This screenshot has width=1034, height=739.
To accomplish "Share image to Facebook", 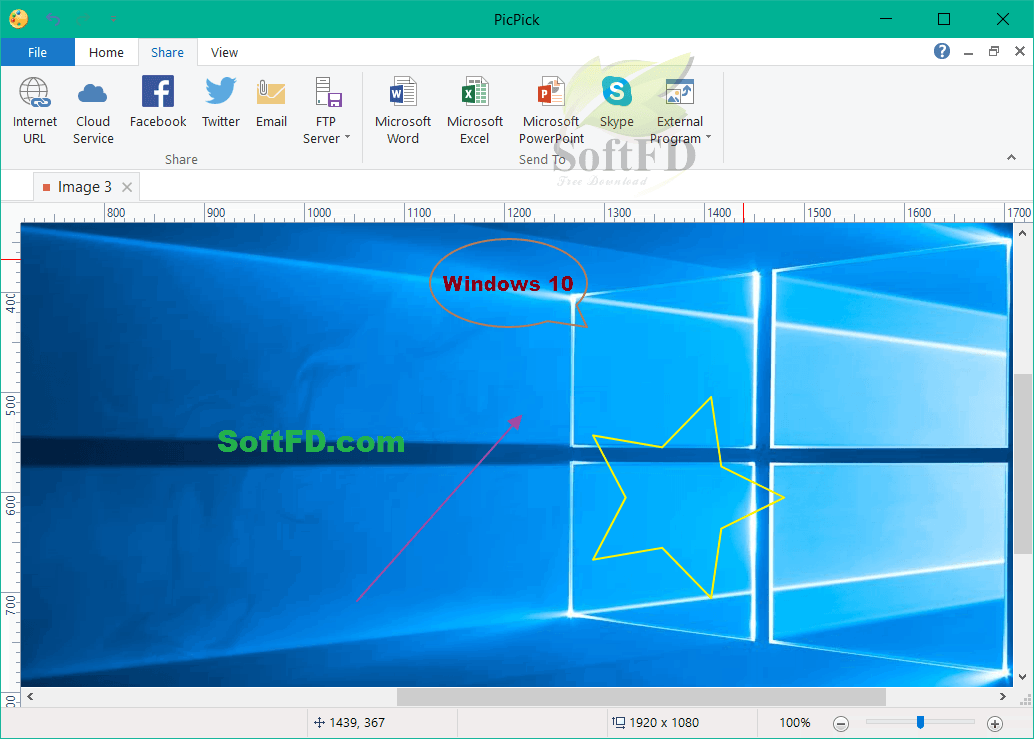I will pyautogui.click(x=158, y=102).
